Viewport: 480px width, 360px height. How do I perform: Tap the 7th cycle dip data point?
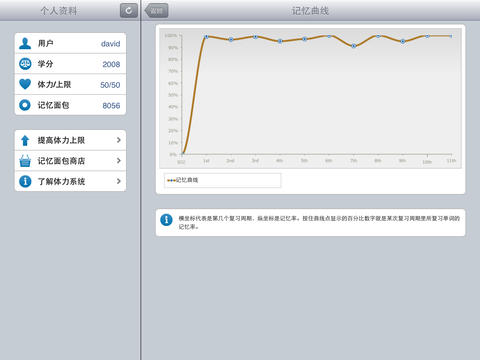pyautogui.click(x=354, y=46)
